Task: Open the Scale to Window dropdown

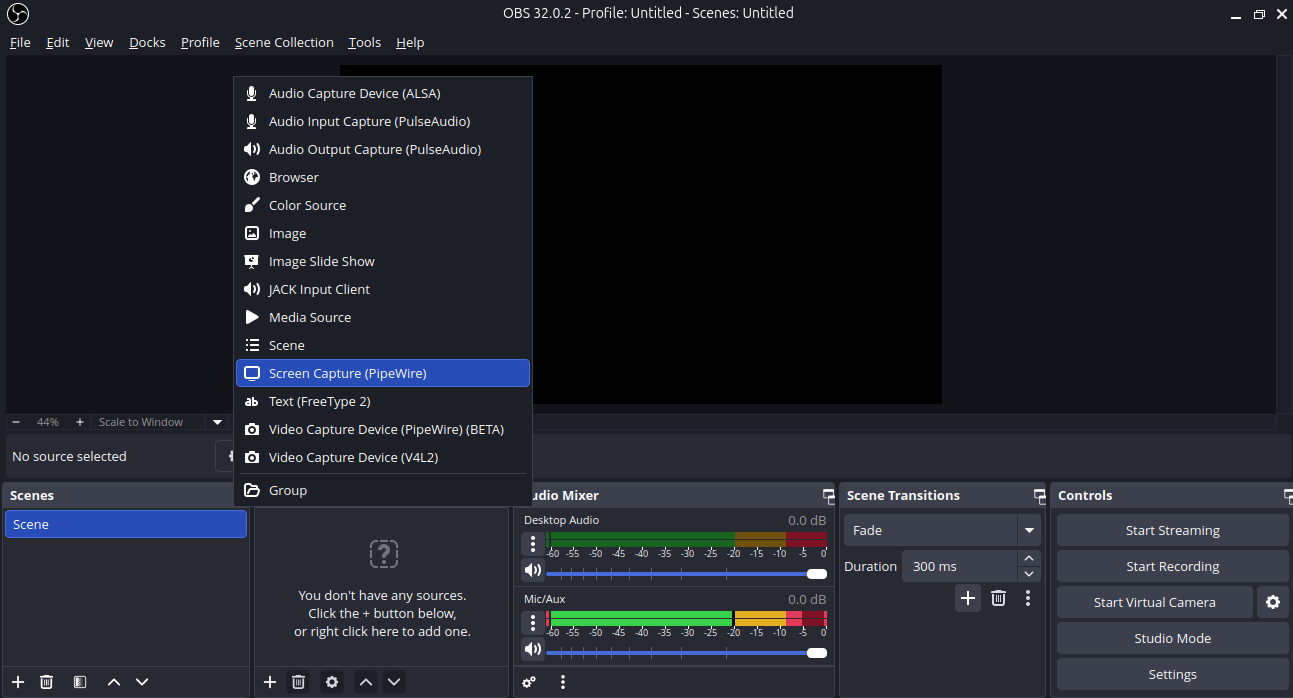Action: tap(217, 422)
